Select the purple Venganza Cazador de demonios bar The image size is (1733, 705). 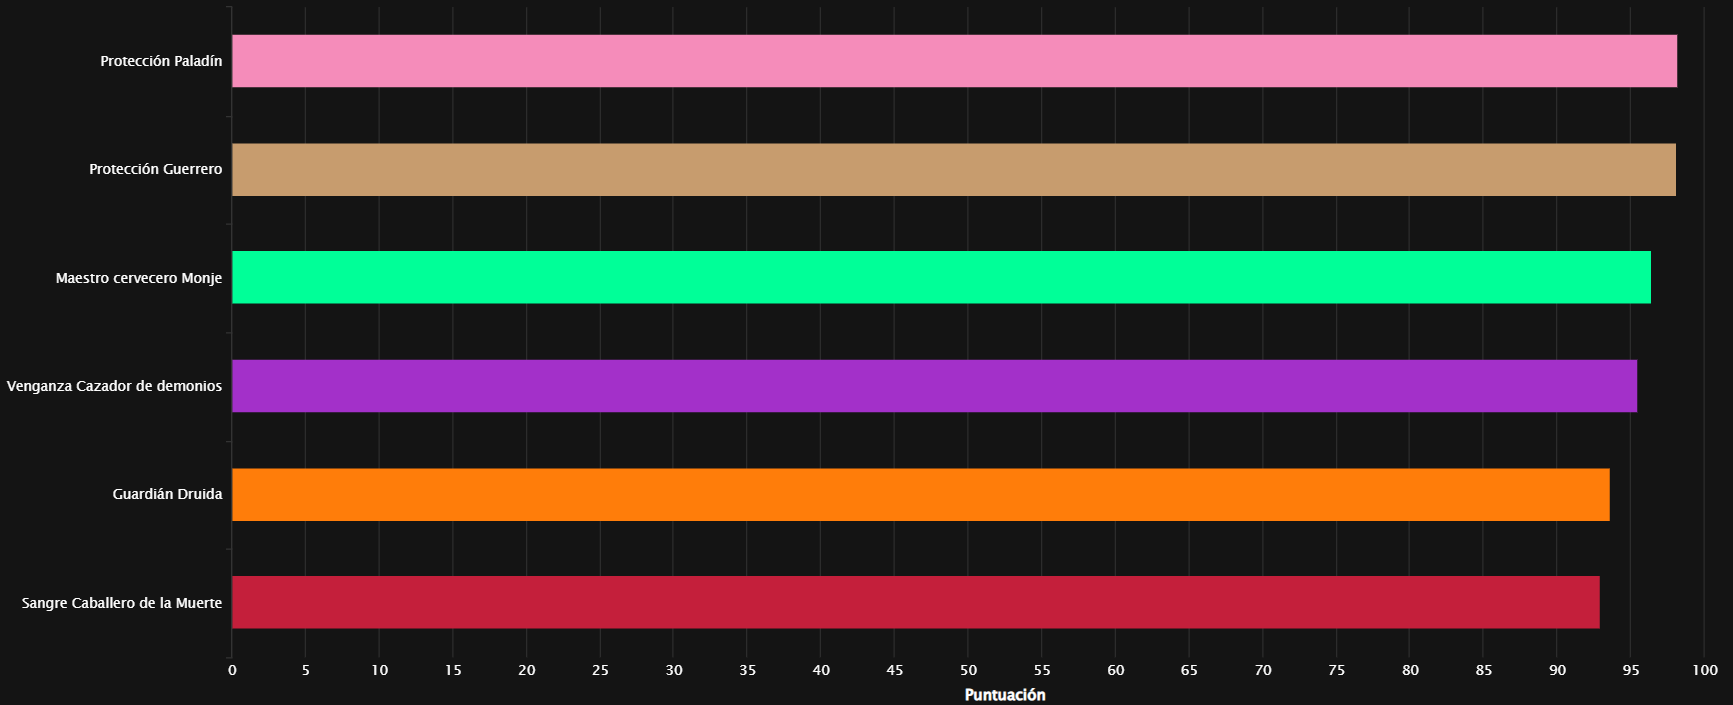[x=934, y=386]
